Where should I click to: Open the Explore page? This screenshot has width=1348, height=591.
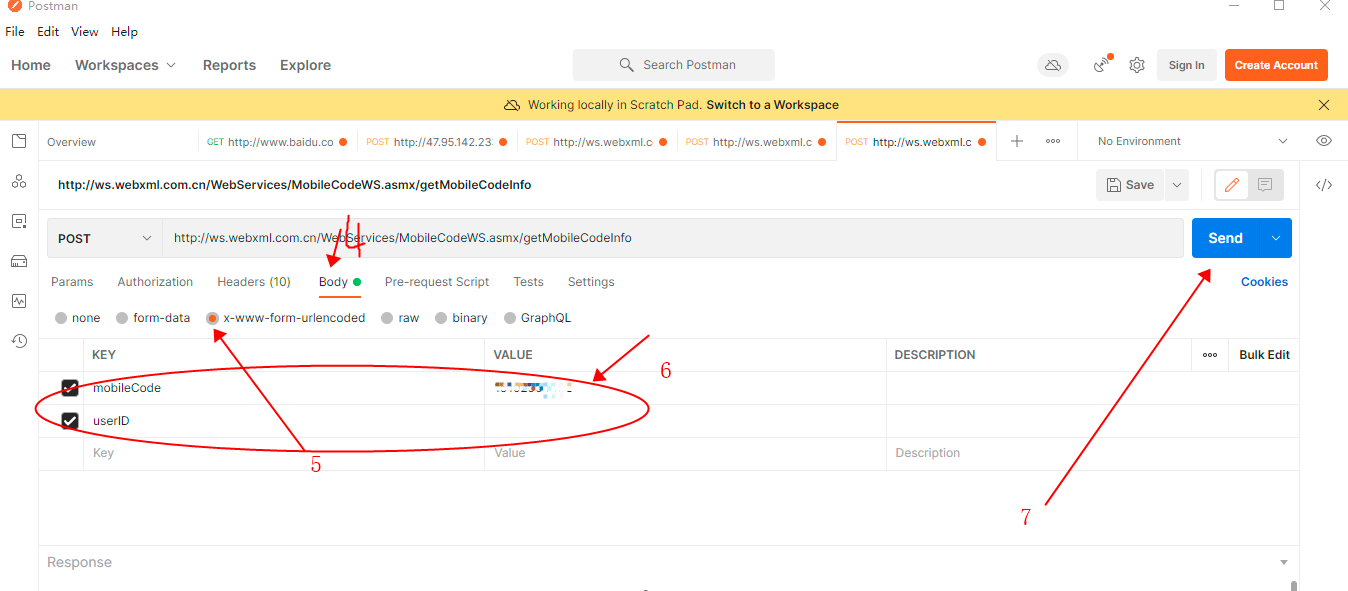pos(305,65)
